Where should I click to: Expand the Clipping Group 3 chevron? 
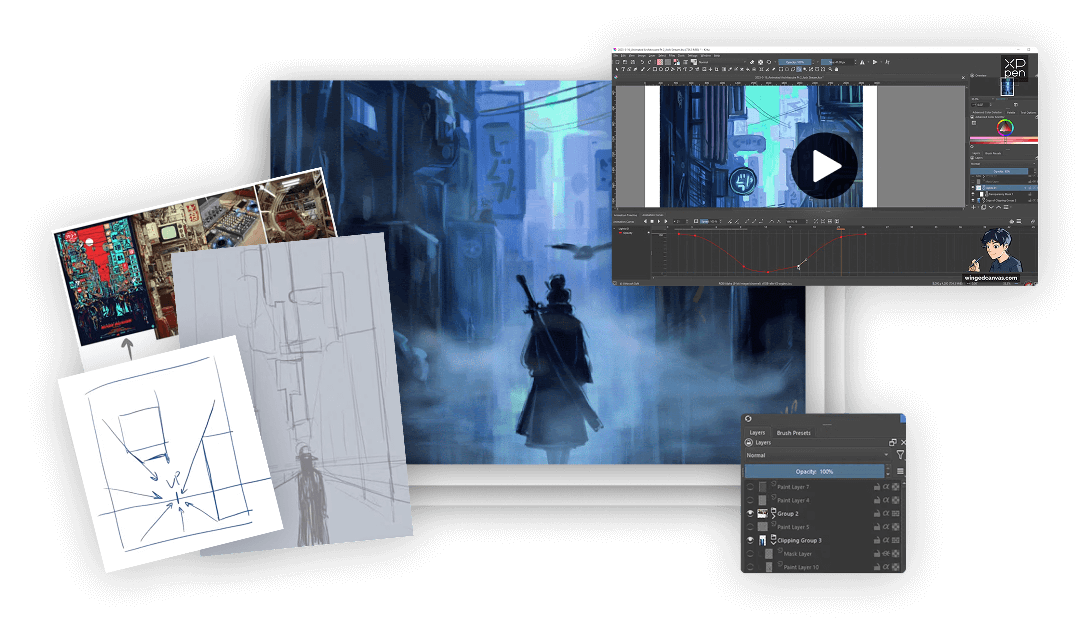click(x=773, y=542)
